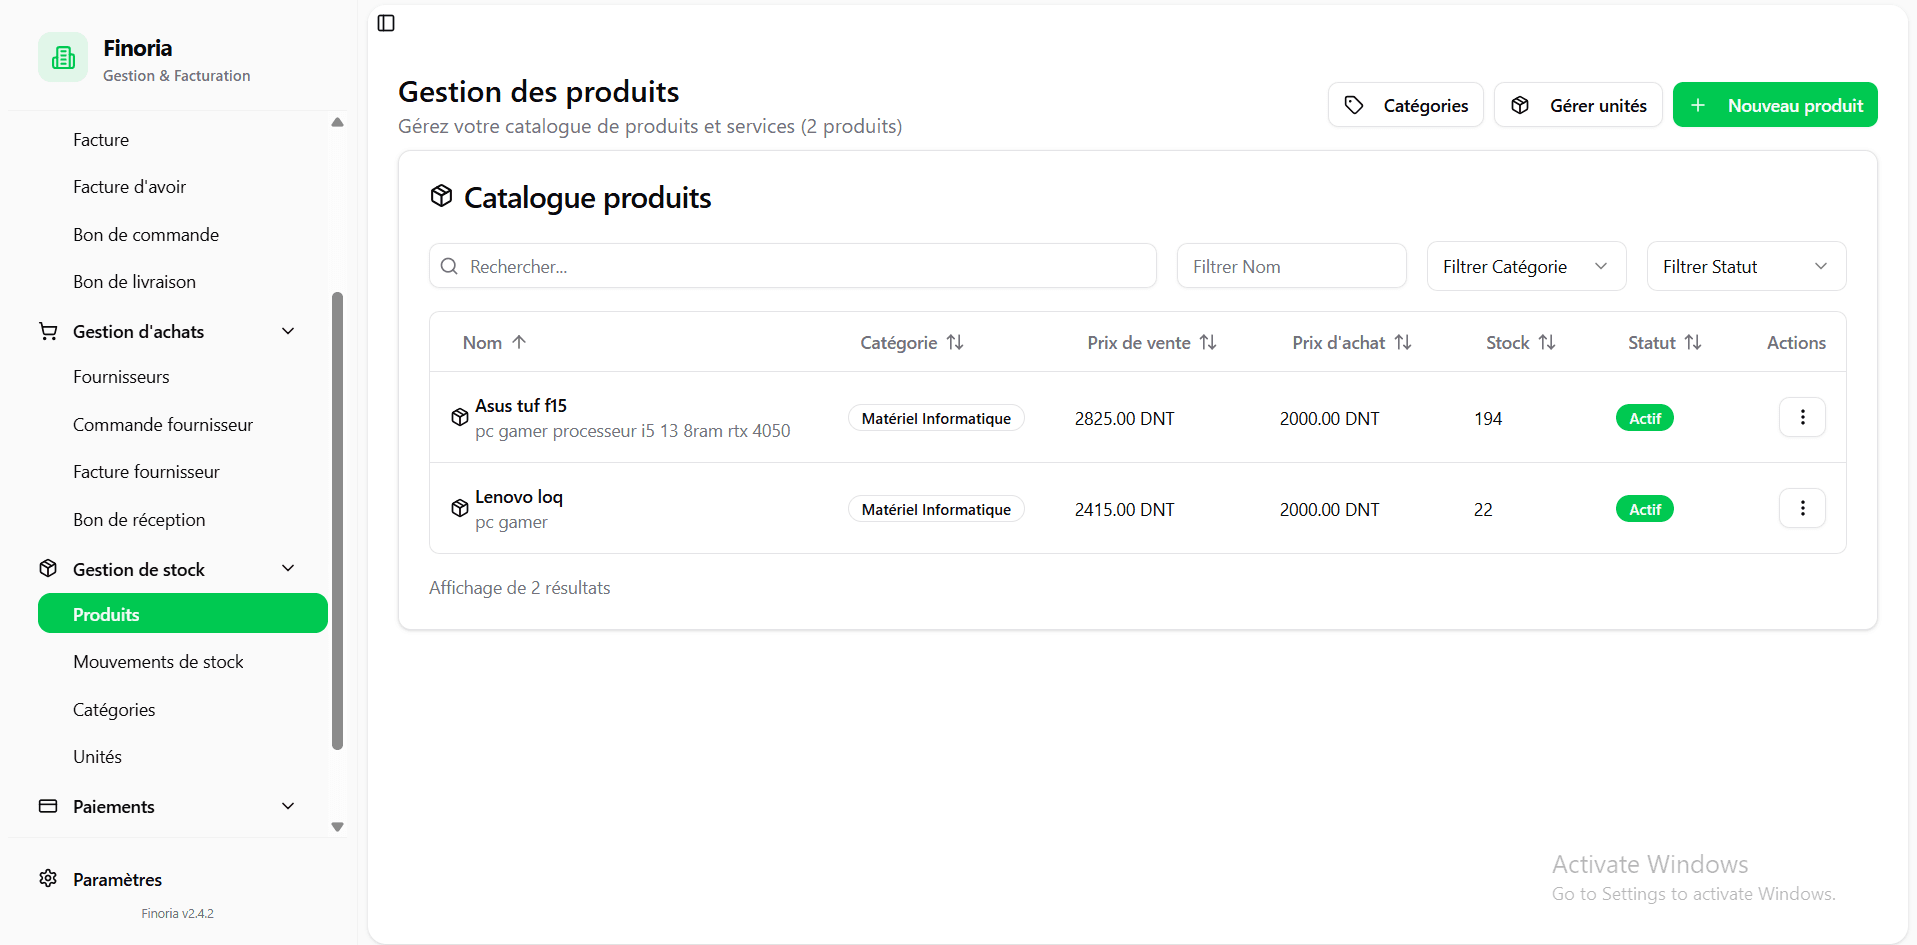
Task: Click Affichage de 2 résultats text
Action: [519, 587]
